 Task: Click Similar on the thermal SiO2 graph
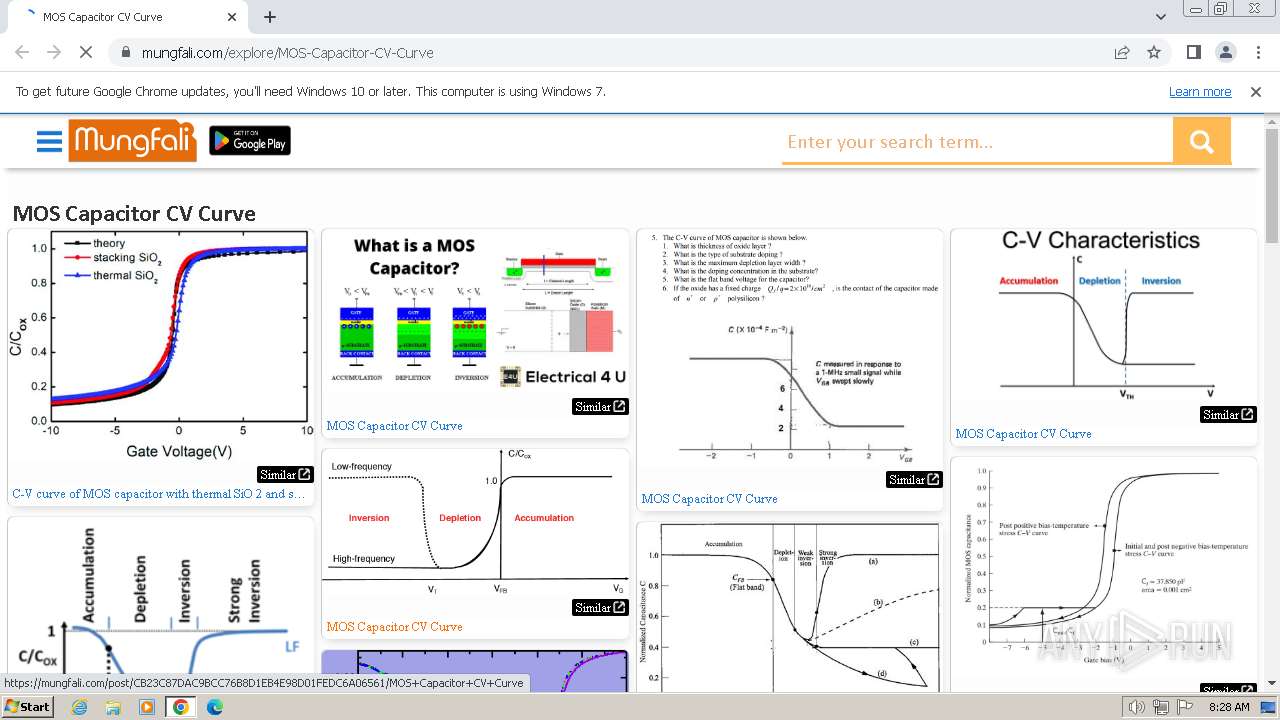tap(285, 474)
